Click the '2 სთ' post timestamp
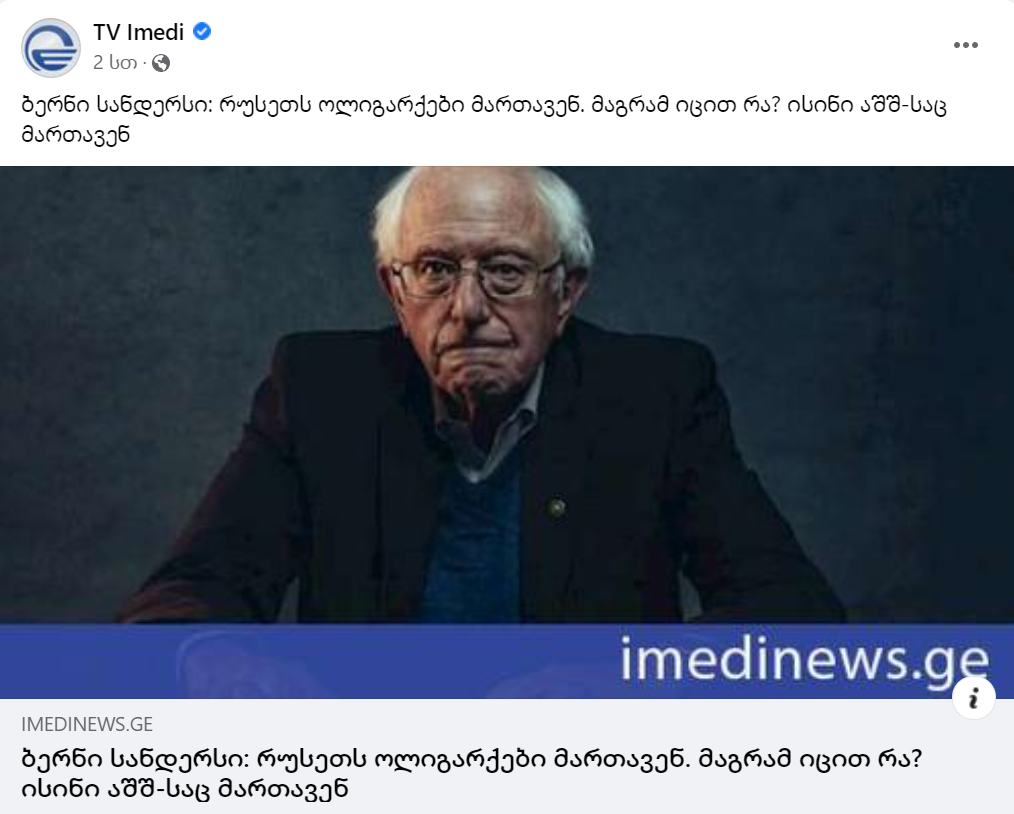Viewport: 1014px width, 814px height. 115,63
